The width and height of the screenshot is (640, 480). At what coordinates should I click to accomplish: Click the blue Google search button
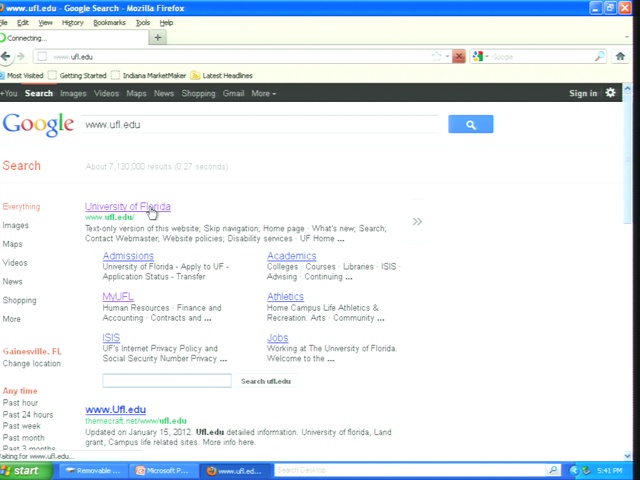point(471,124)
